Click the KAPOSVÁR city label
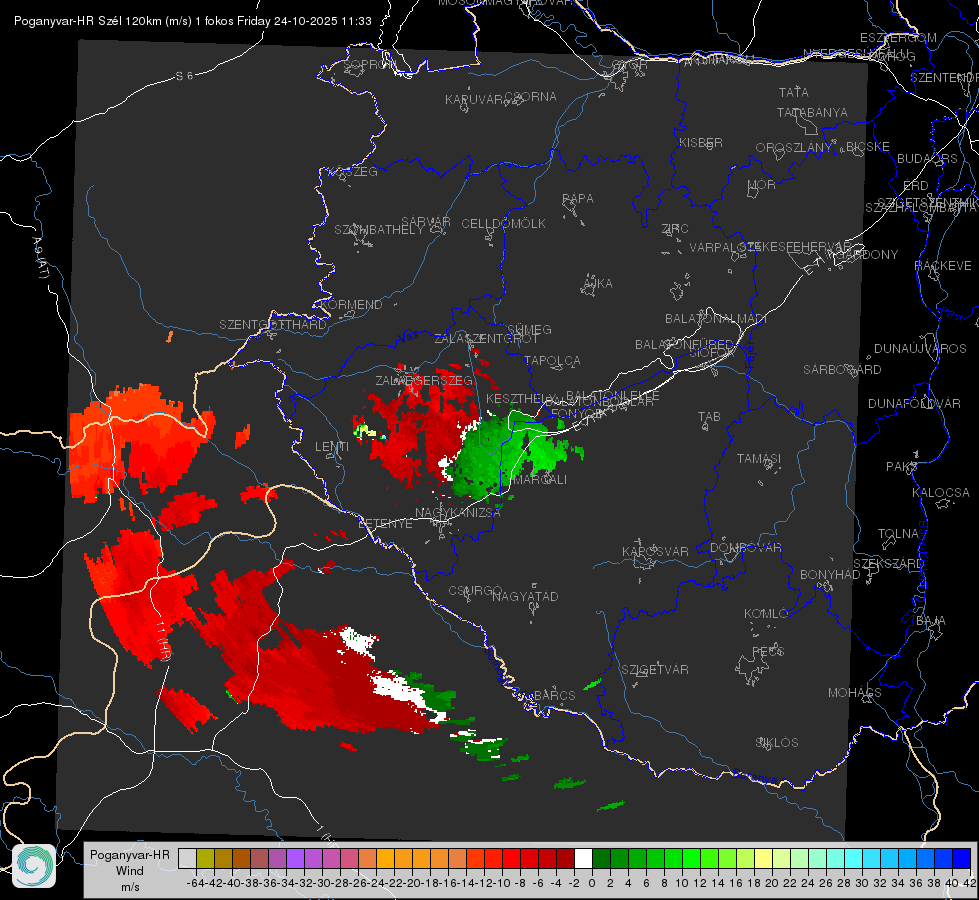Viewport: 979px width, 900px height. pos(655,551)
